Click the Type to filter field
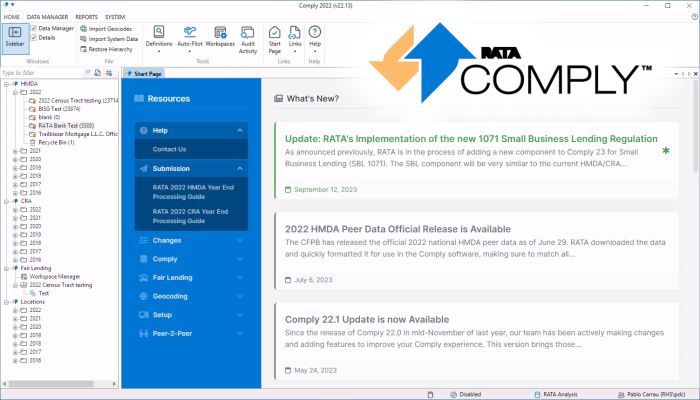The height and width of the screenshot is (400, 700). 42,73
